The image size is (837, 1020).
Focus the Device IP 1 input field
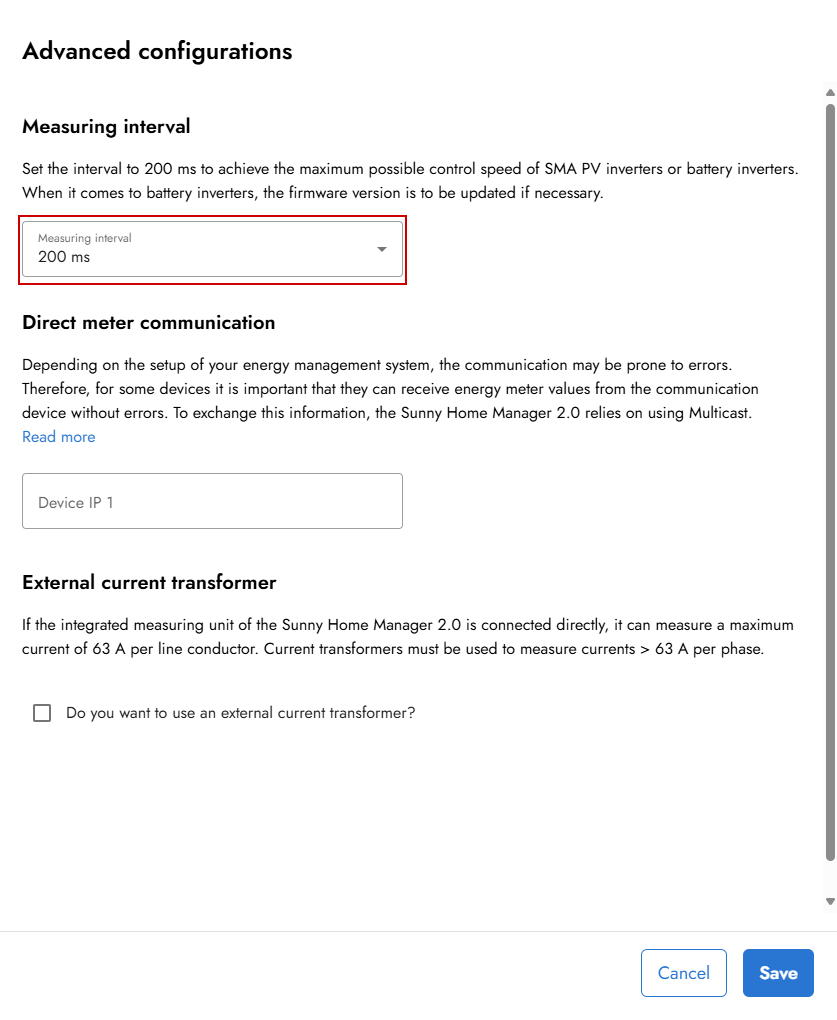pyautogui.click(x=212, y=501)
